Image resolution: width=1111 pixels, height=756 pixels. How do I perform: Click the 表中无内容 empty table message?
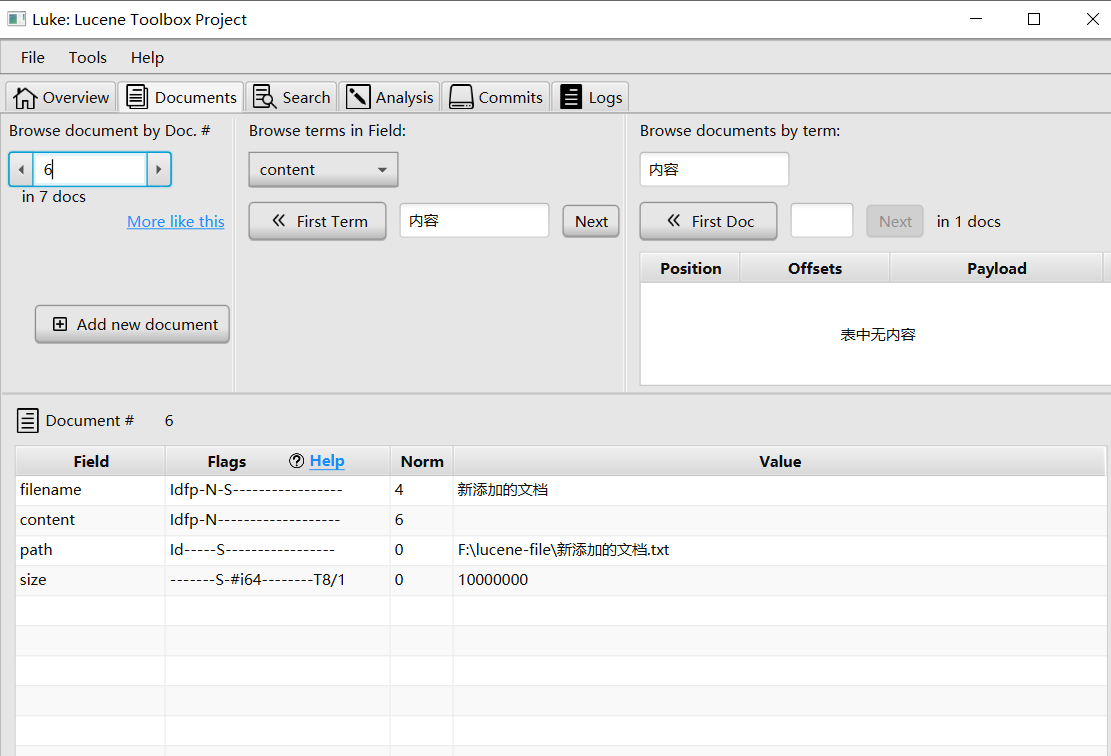click(x=878, y=334)
